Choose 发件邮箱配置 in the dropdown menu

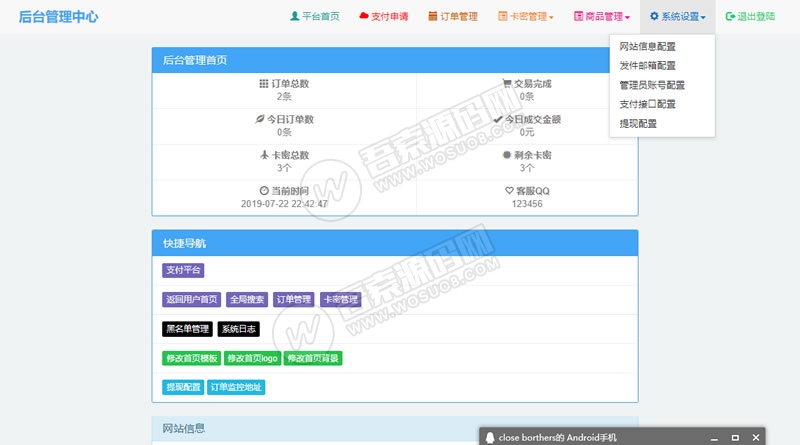(647, 66)
